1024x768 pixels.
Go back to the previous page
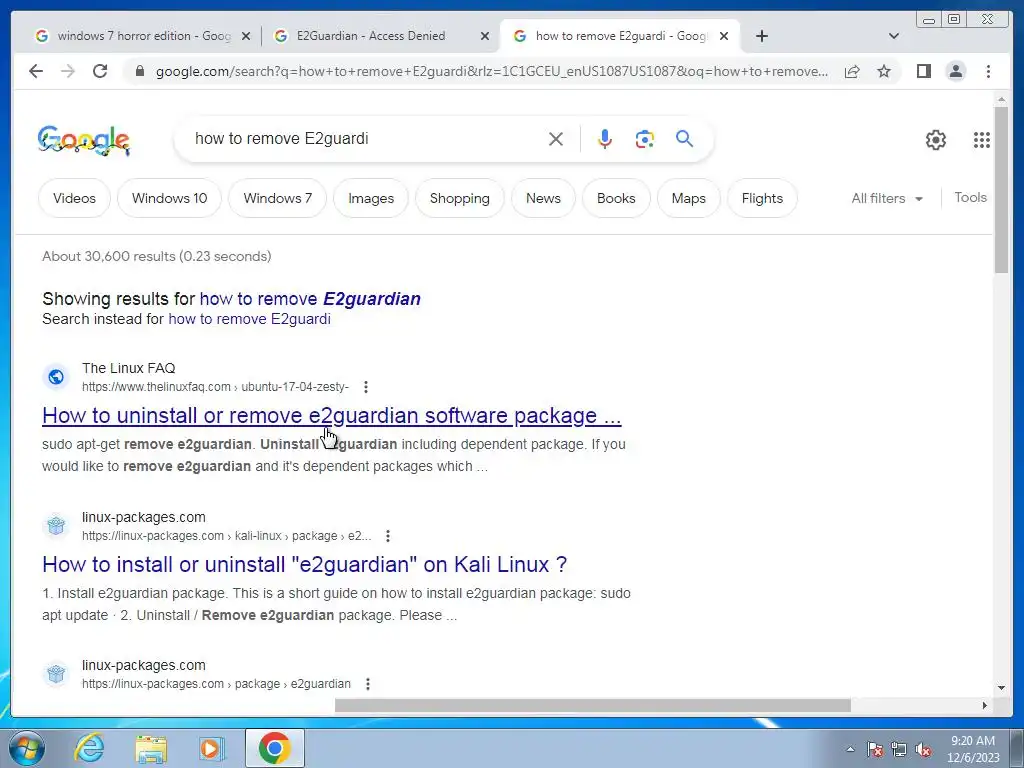(x=36, y=71)
